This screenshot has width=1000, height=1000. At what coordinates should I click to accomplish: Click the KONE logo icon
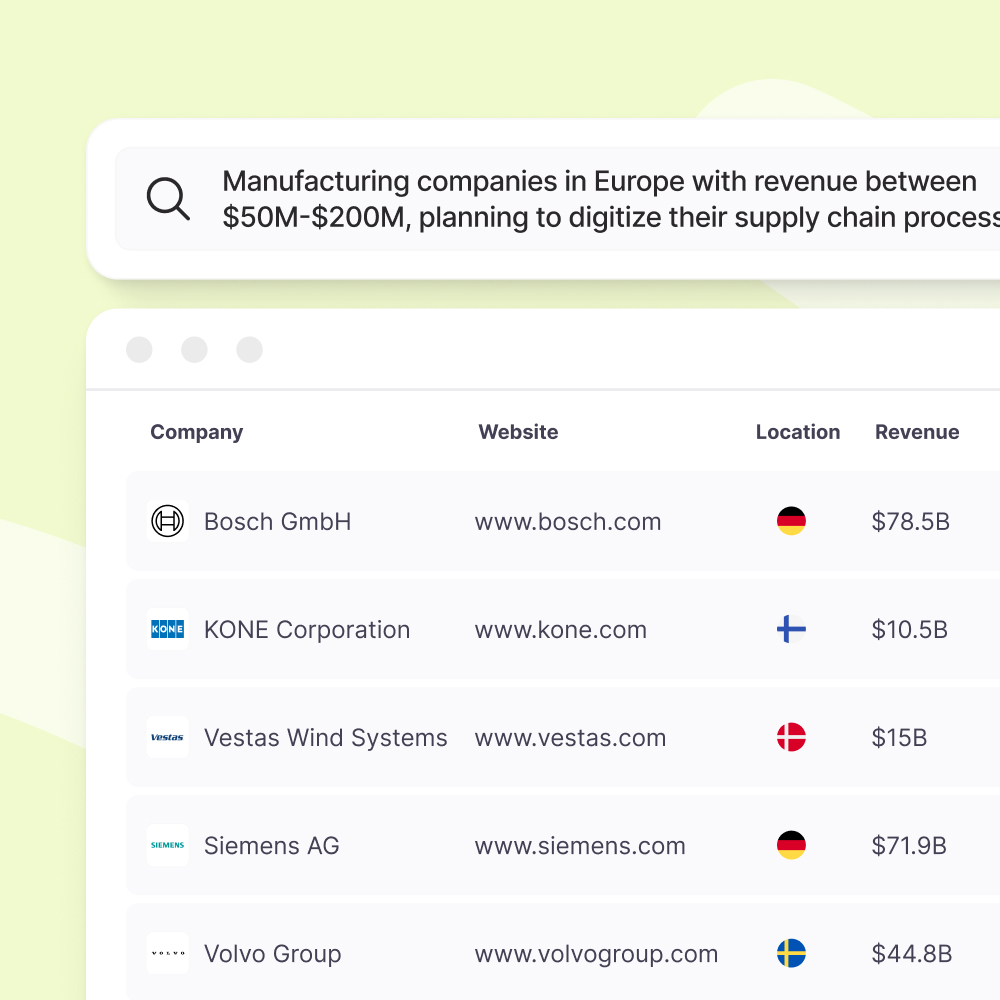[168, 629]
